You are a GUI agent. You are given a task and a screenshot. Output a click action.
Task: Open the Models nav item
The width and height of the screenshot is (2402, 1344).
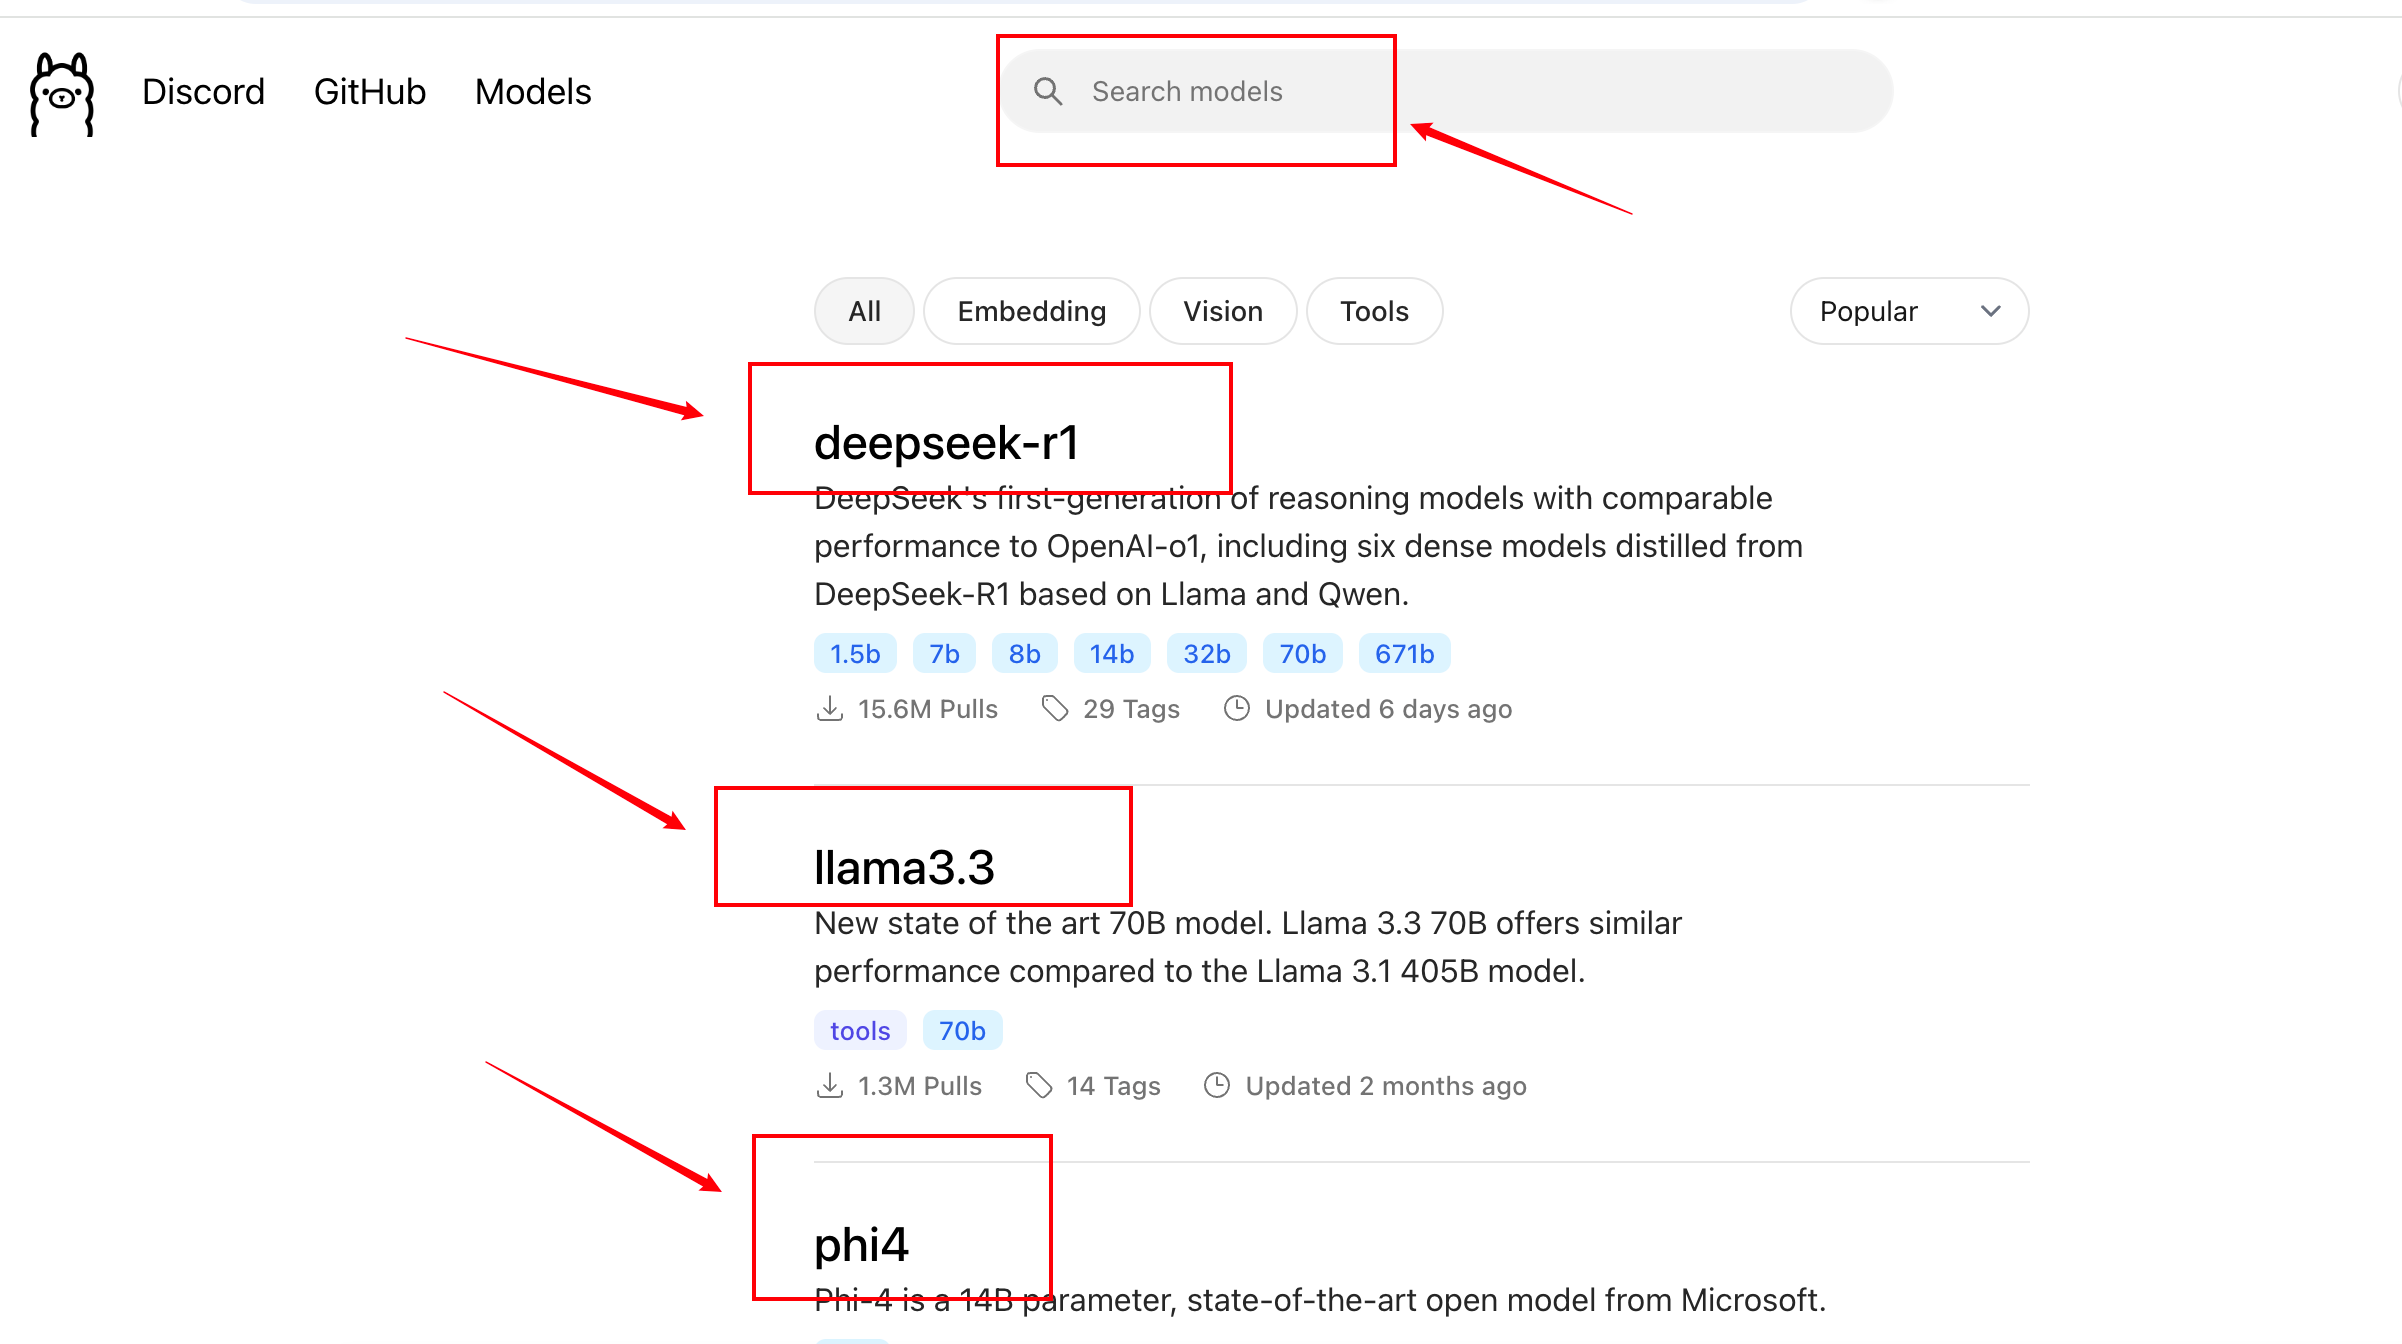[x=533, y=92]
